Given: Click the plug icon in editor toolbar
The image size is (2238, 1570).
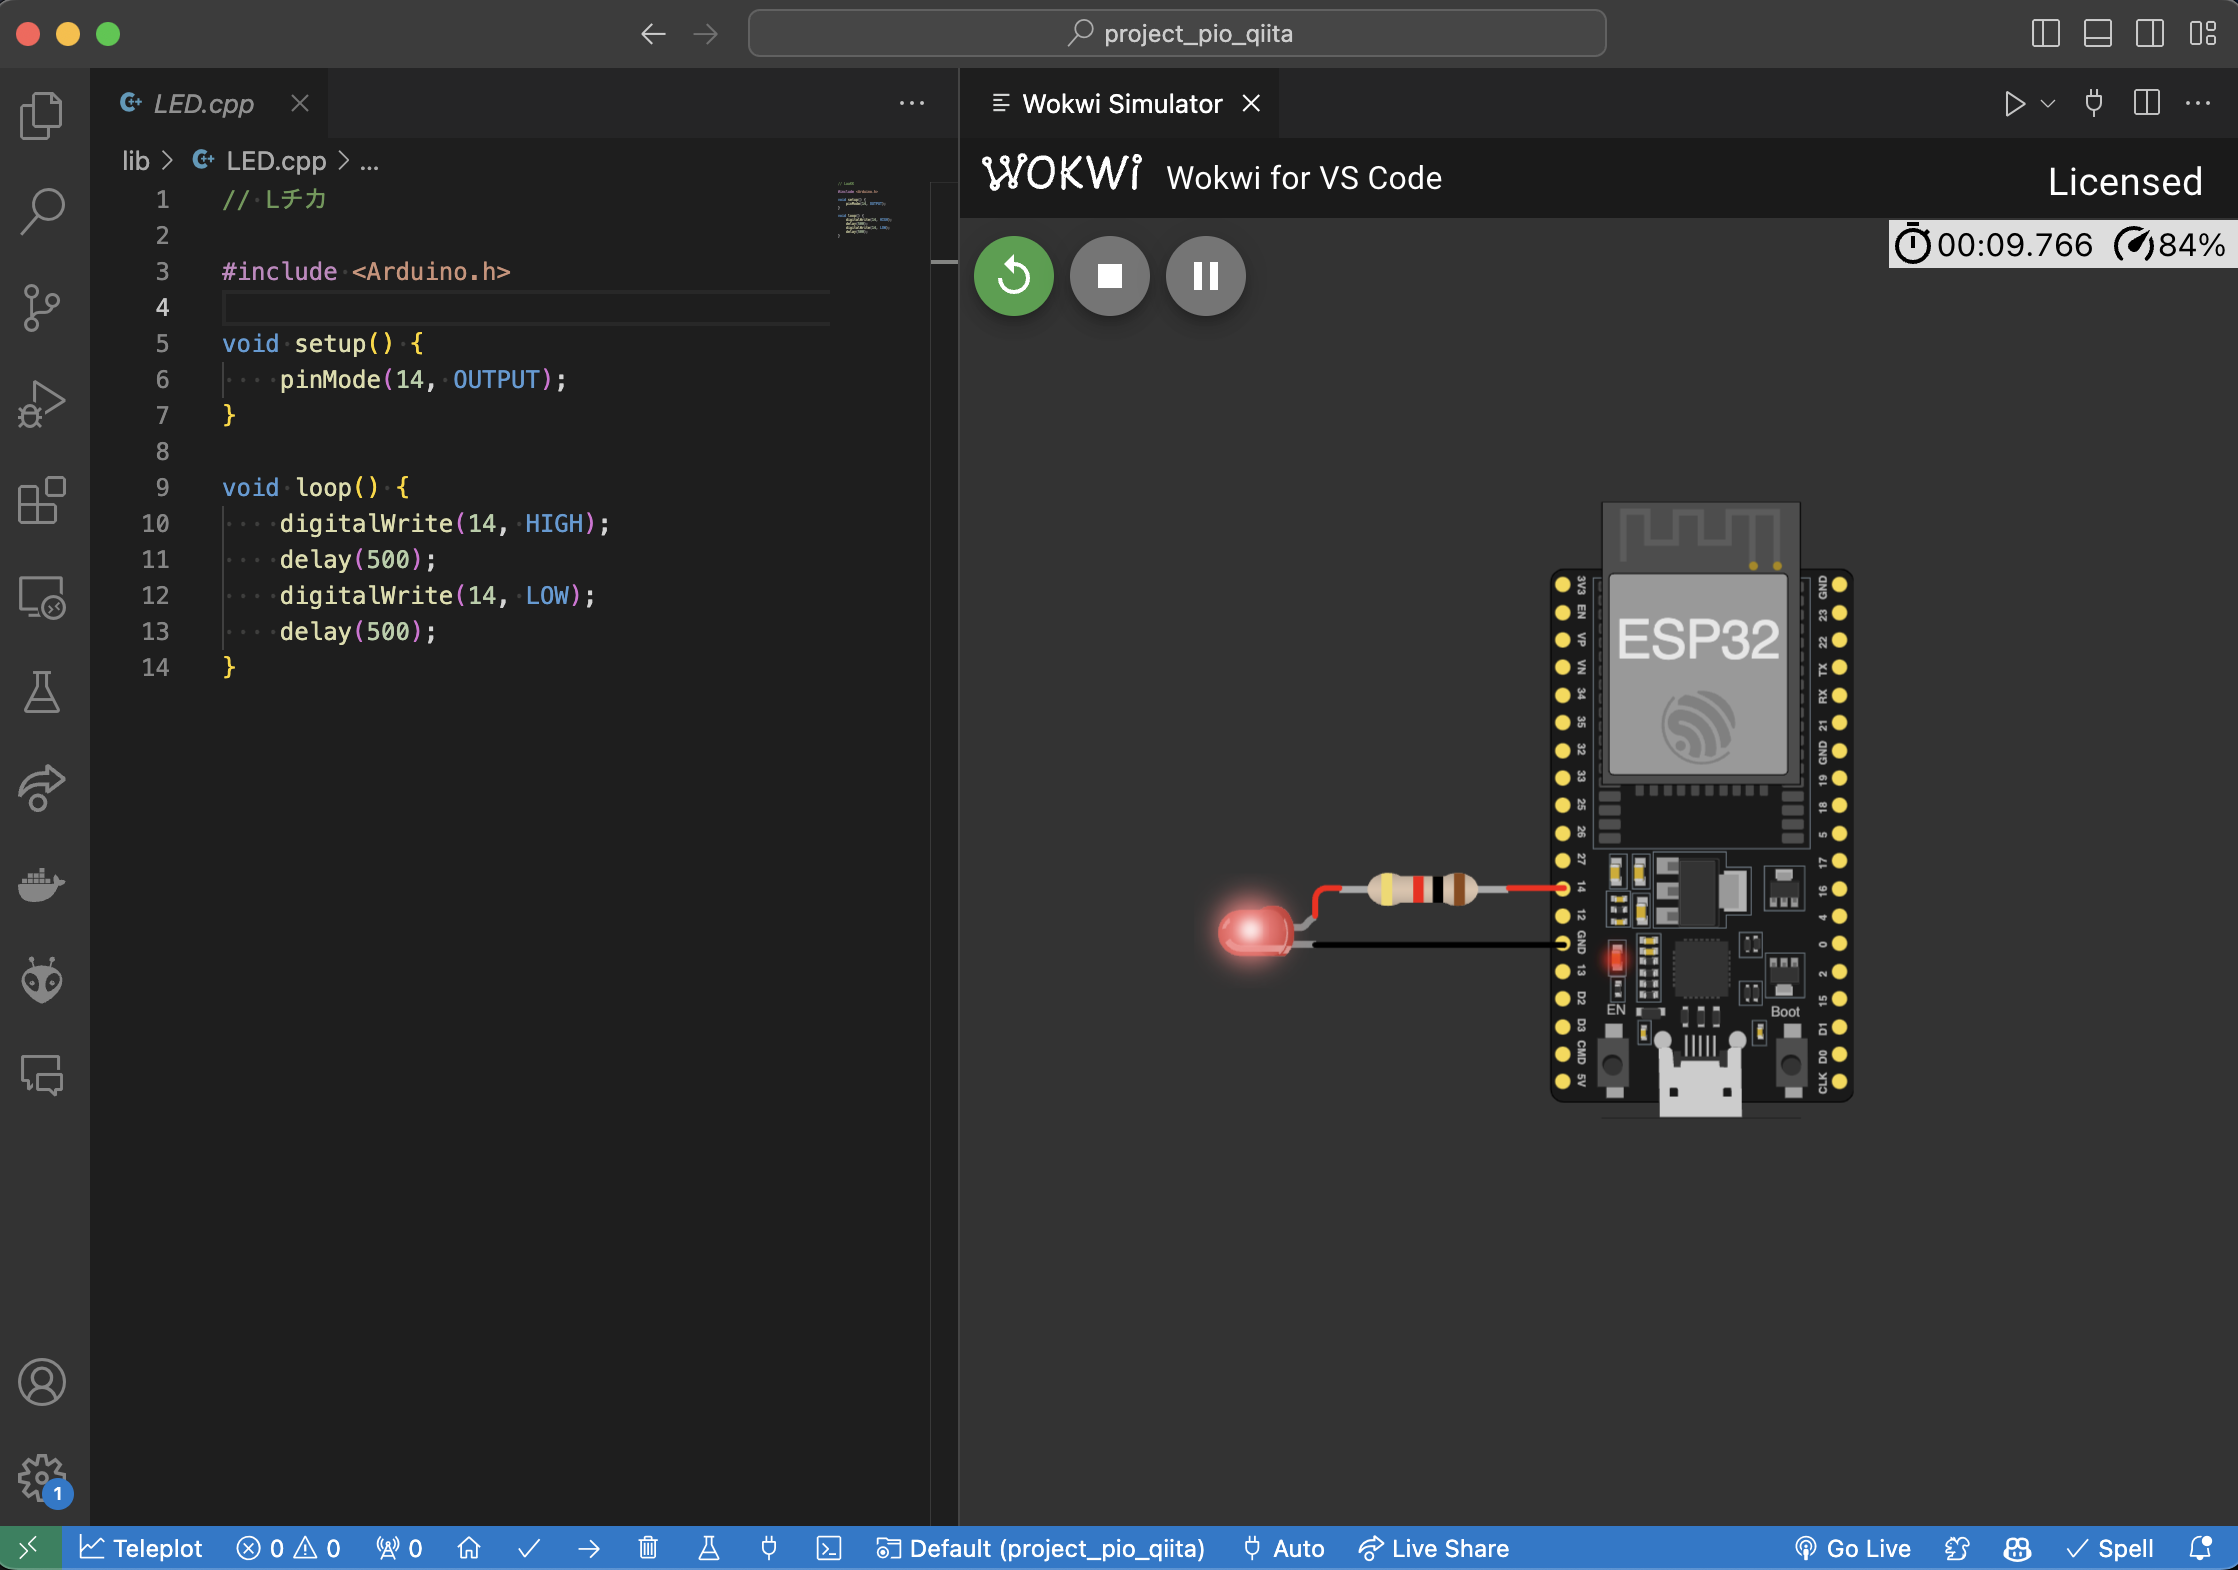Looking at the screenshot, I should (x=2094, y=103).
